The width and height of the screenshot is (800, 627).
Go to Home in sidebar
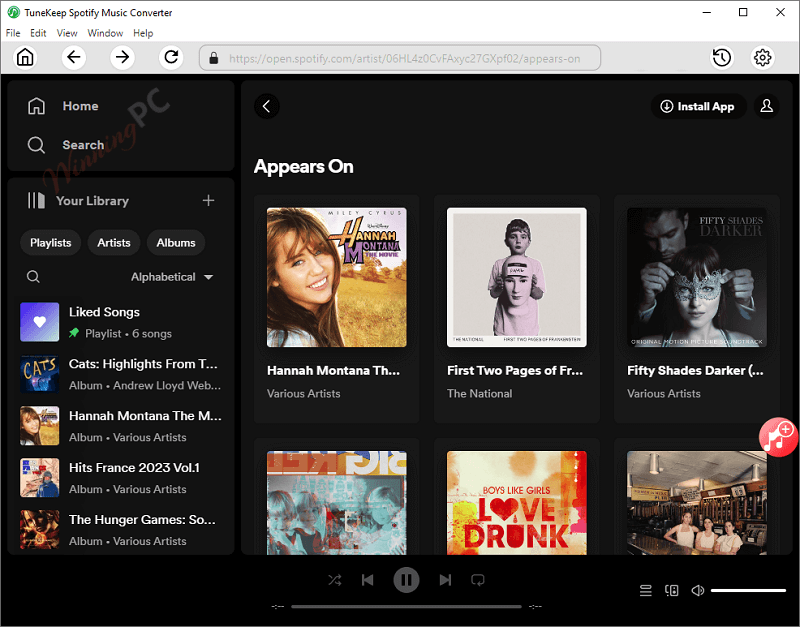63,106
